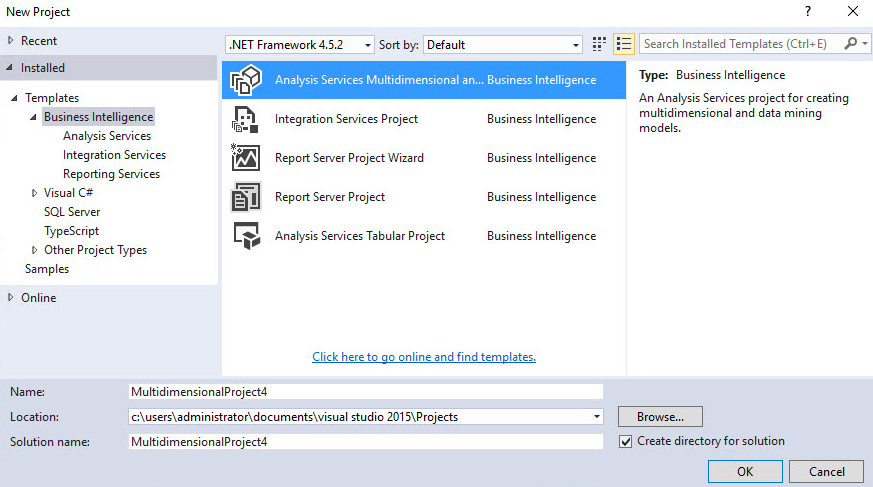The height and width of the screenshot is (487, 873).
Task: Click the Browse button
Action: coord(660,416)
